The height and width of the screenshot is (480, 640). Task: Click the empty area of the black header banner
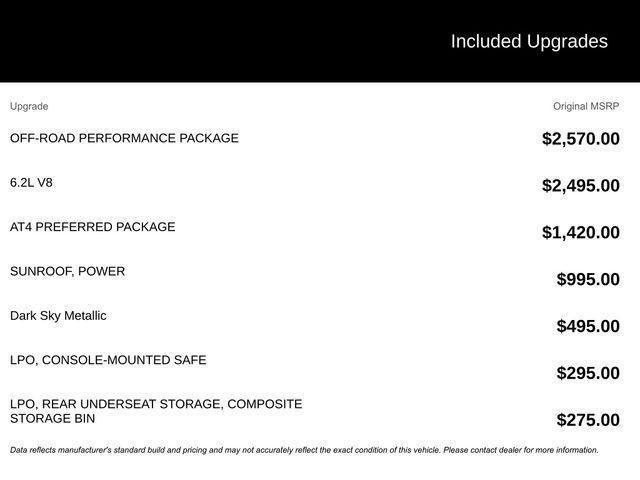(x=200, y=41)
